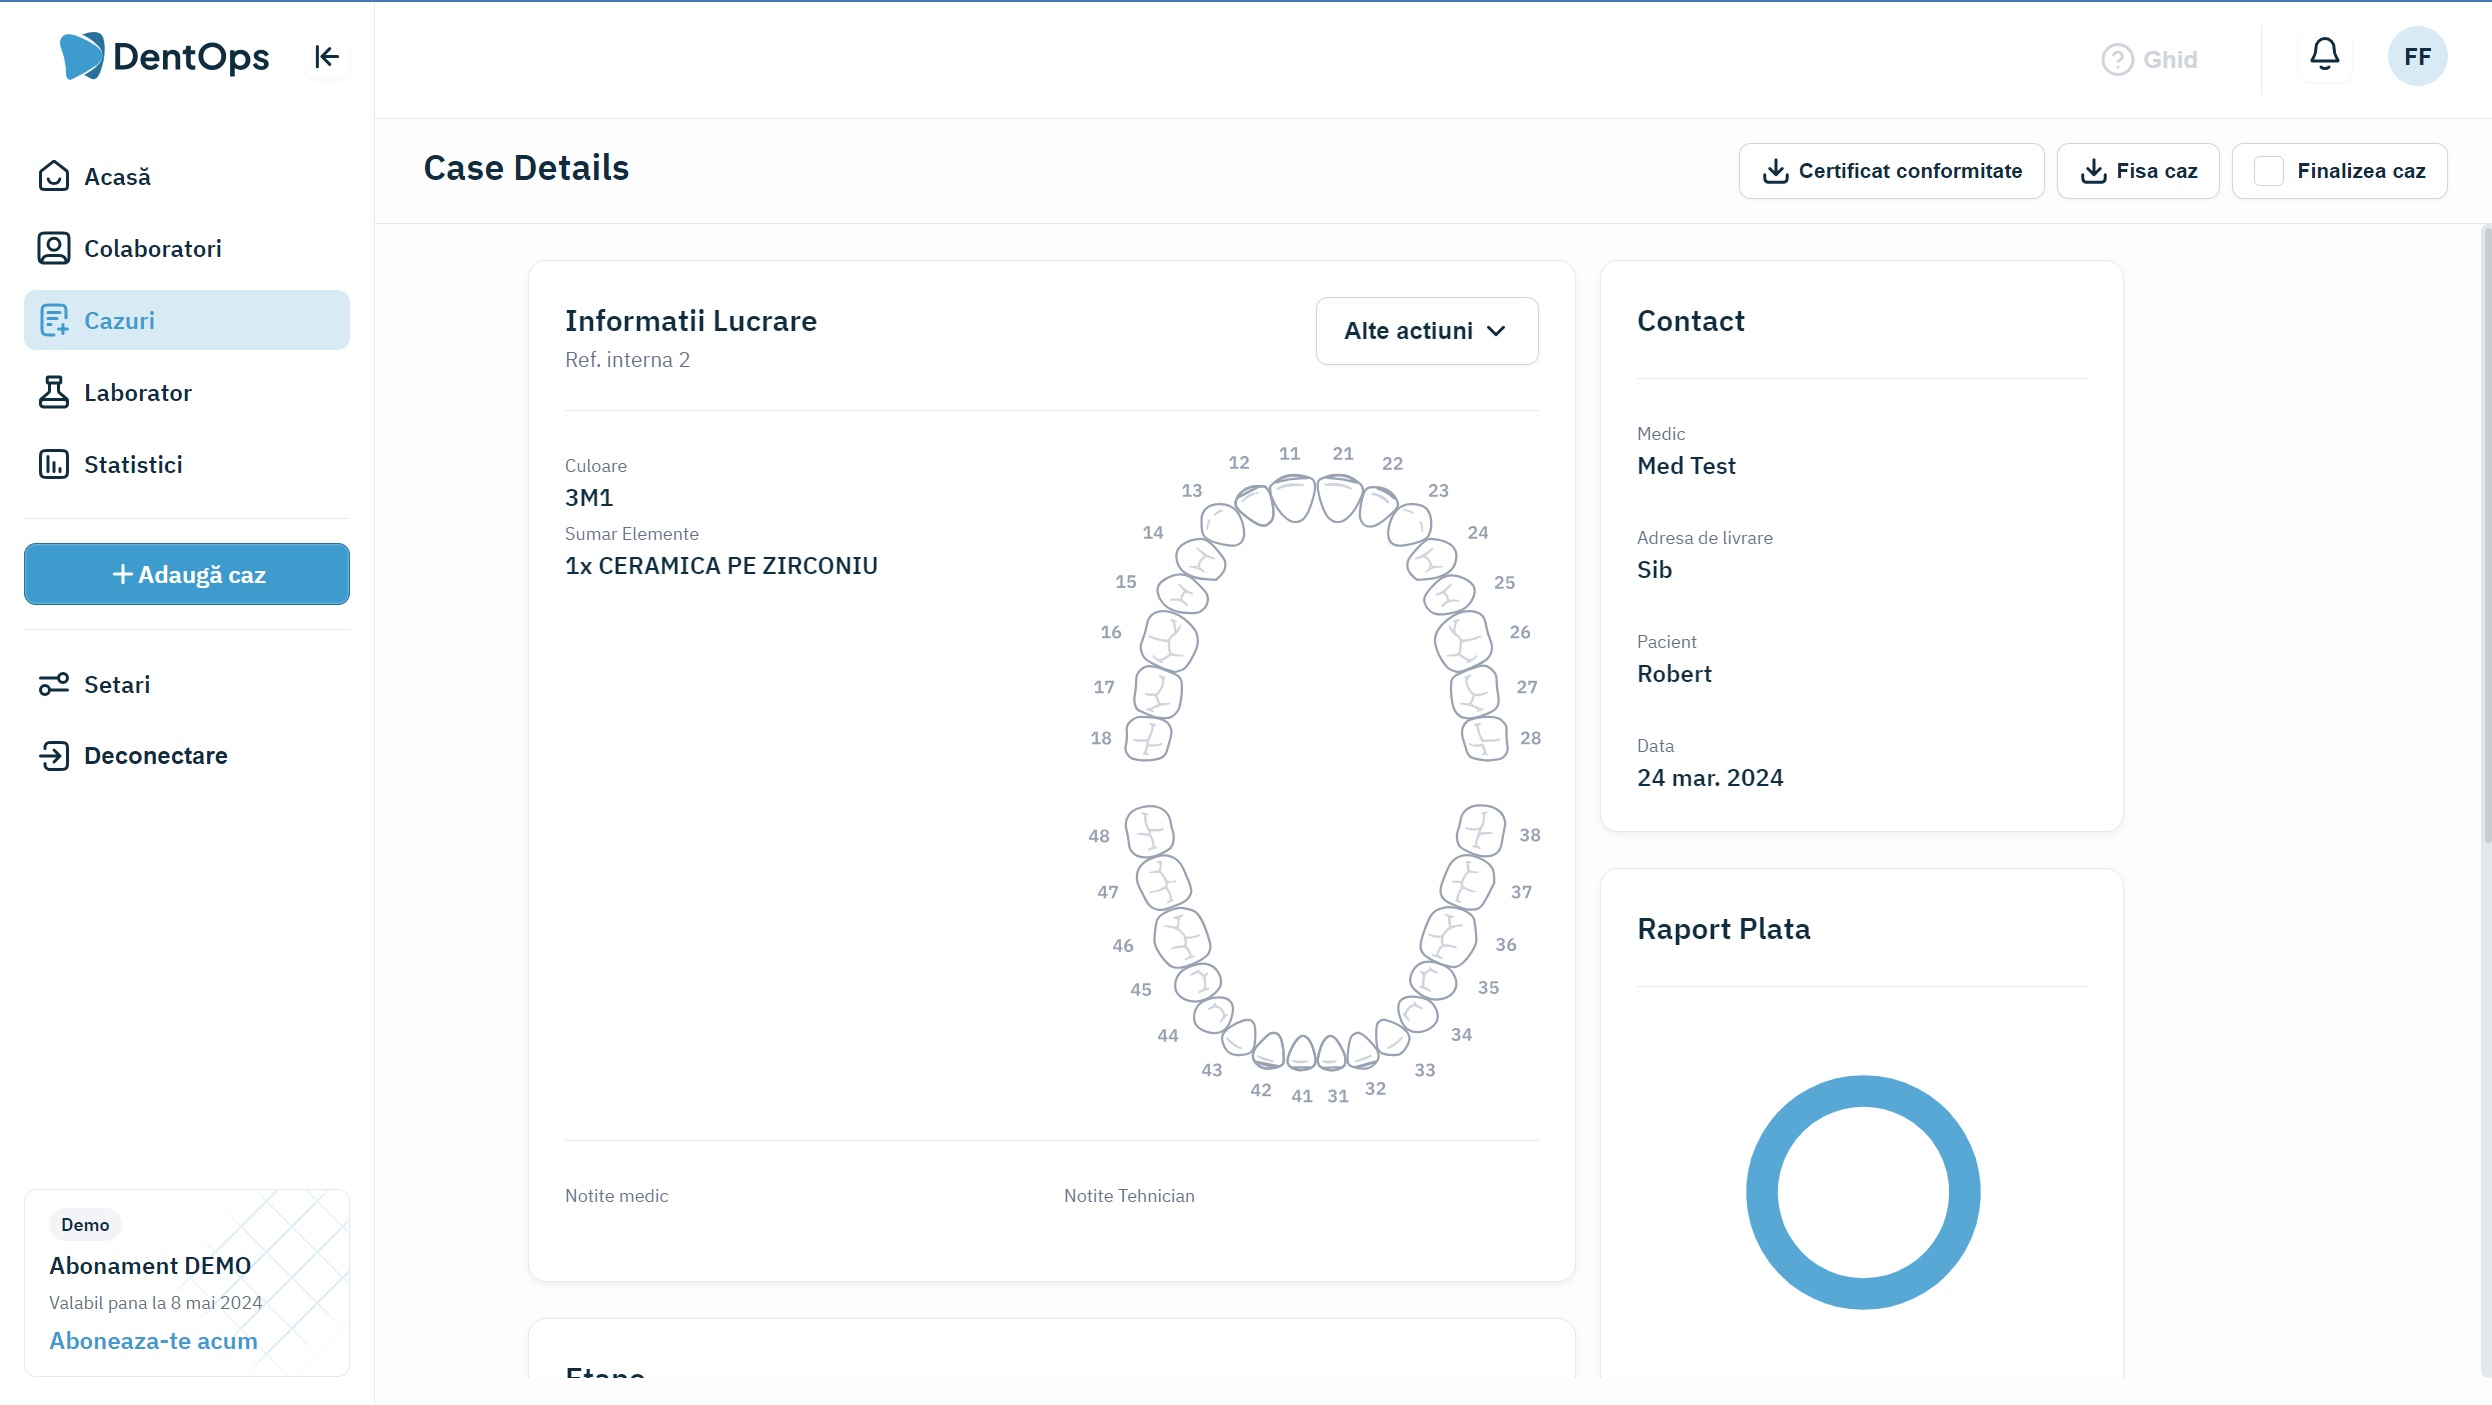The height and width of the screenshot is (1405, 2492).
Task: Click the sidebar collapse arrow icon
Action: 326,57
